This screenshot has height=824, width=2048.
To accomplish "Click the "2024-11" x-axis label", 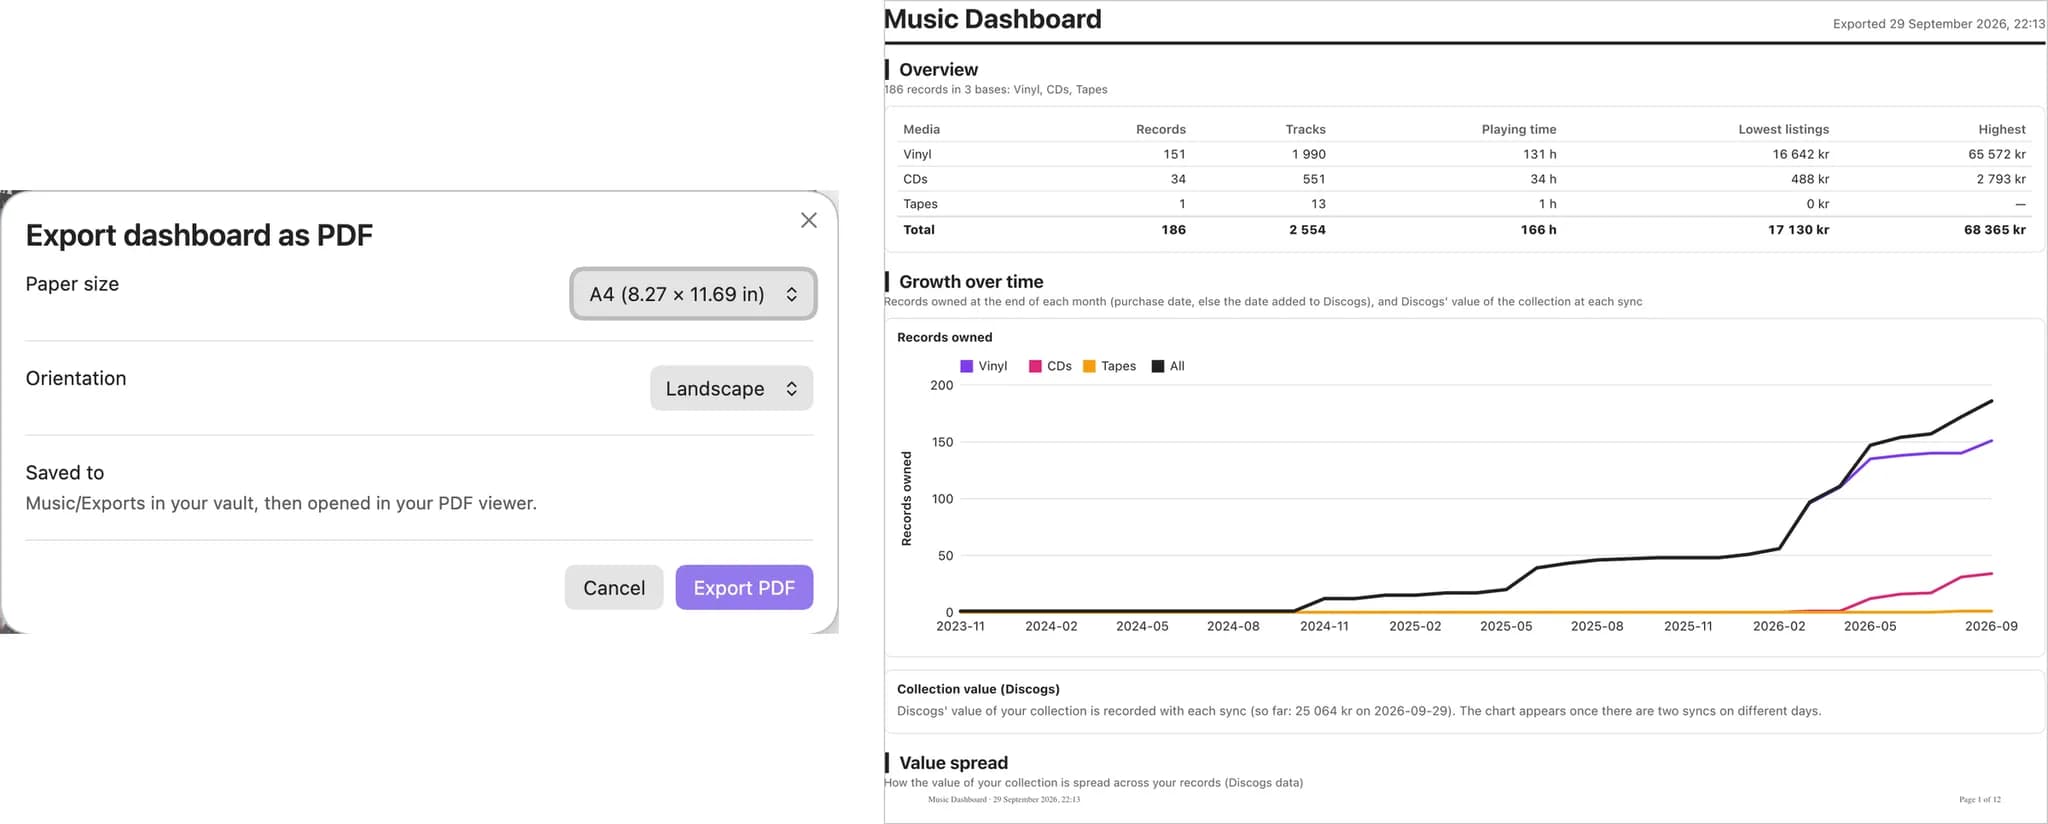I will click(x=1324, y=626).
